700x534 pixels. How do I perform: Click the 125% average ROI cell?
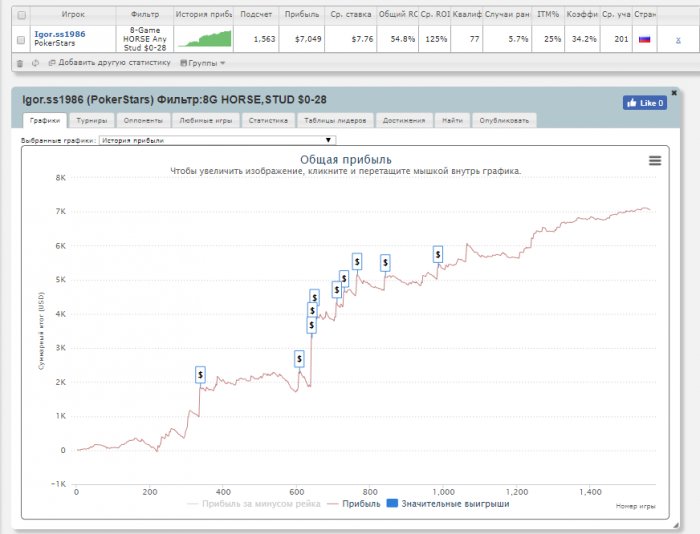pyautogui.click(x=436, y=39)
